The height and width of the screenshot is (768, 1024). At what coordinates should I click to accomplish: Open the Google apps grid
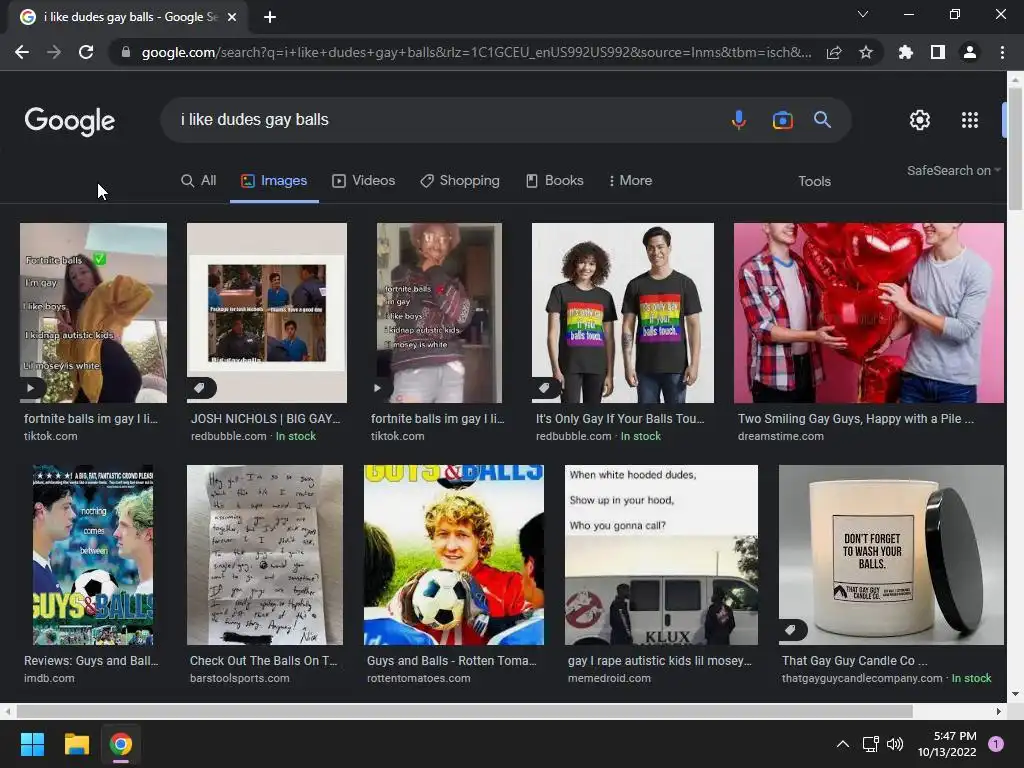click(x=970, y=120)
